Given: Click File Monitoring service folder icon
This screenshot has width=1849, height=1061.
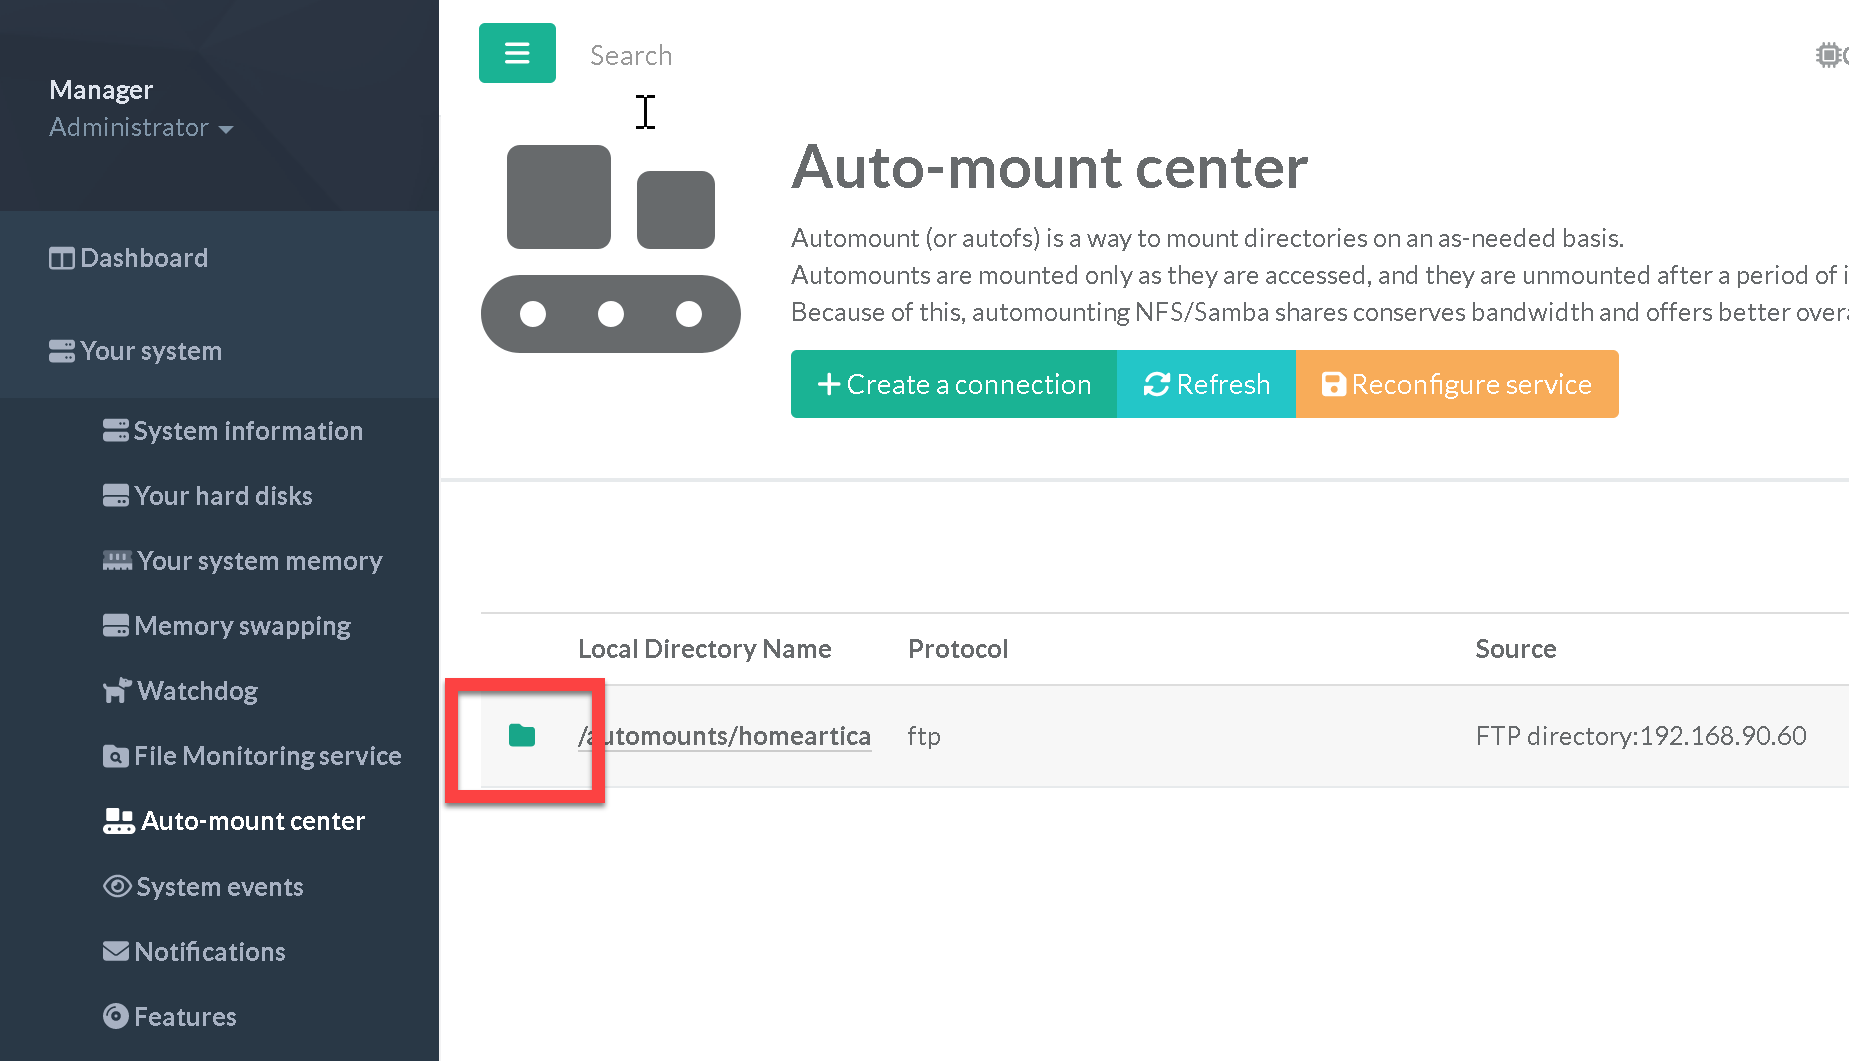Looking at the screenshot, I should 116,756.
